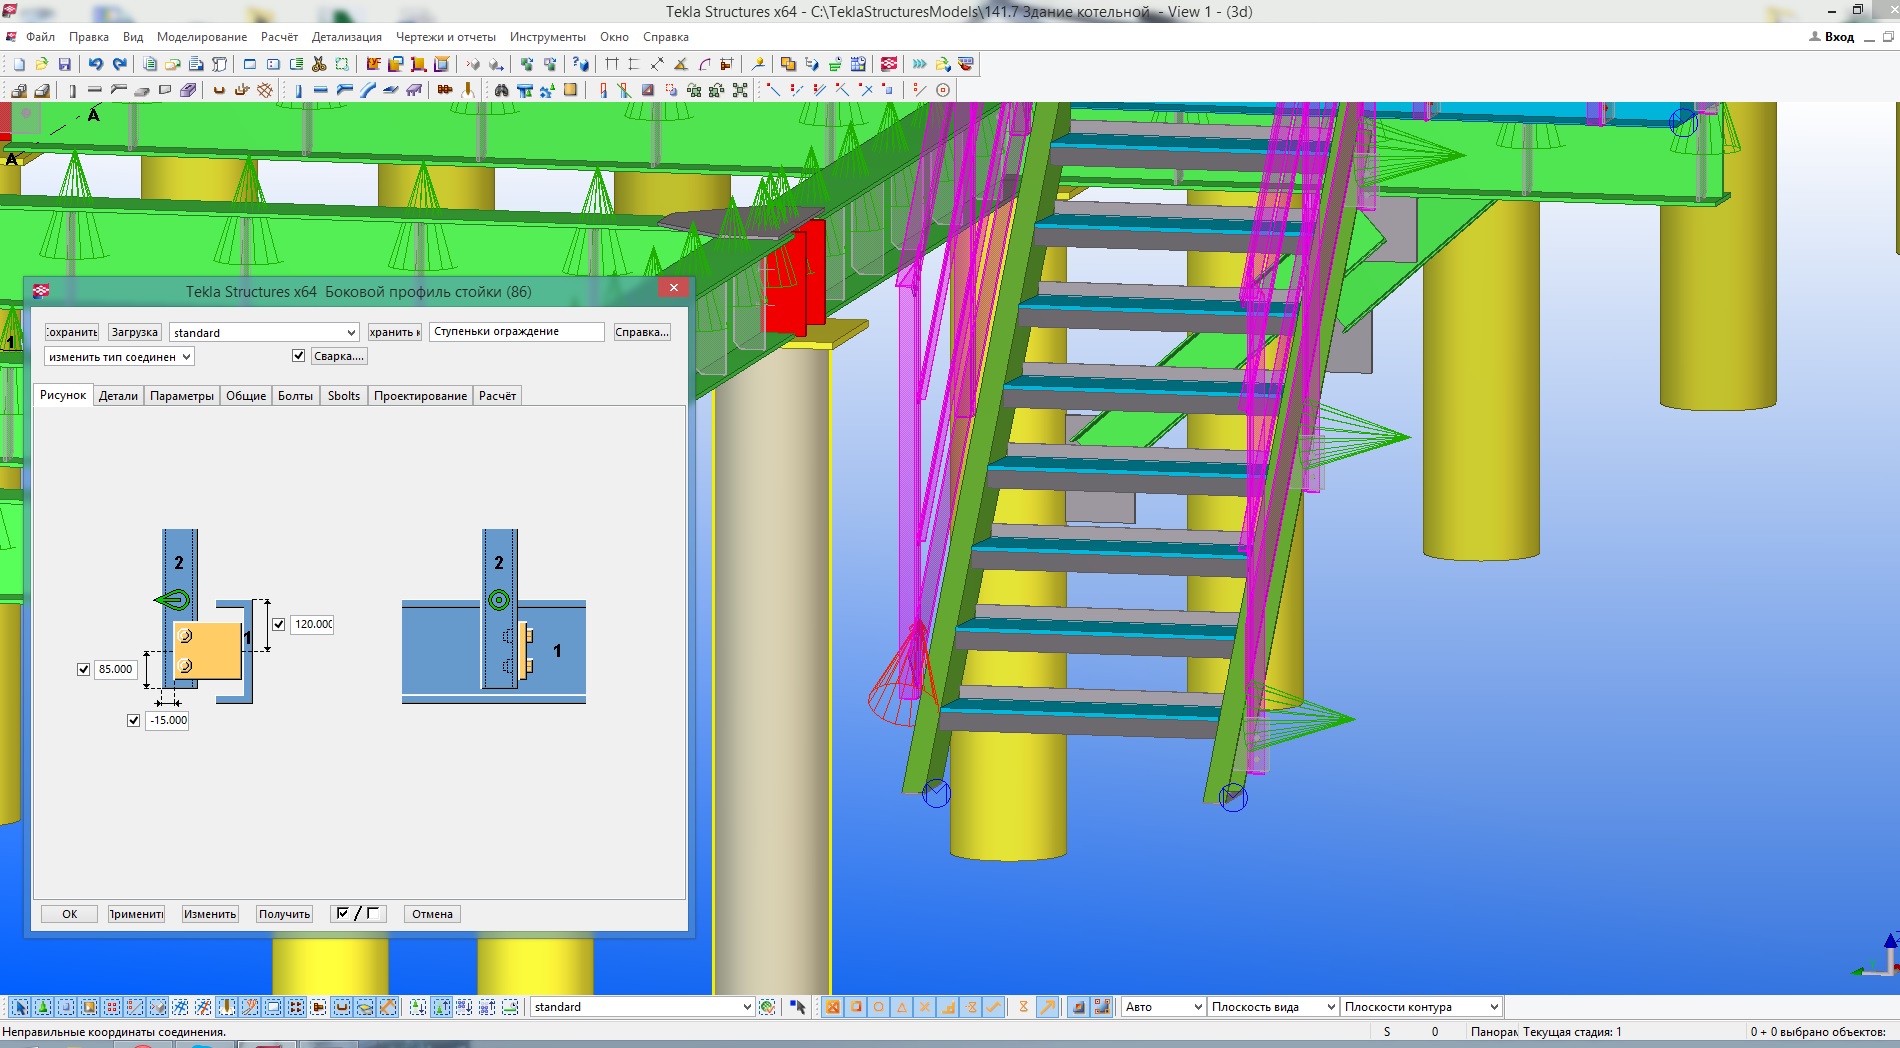Toggle the Сварка checkbox
Viewport: 1900px width, 1048px height.
pyautogui.click(x=298, y=356)
